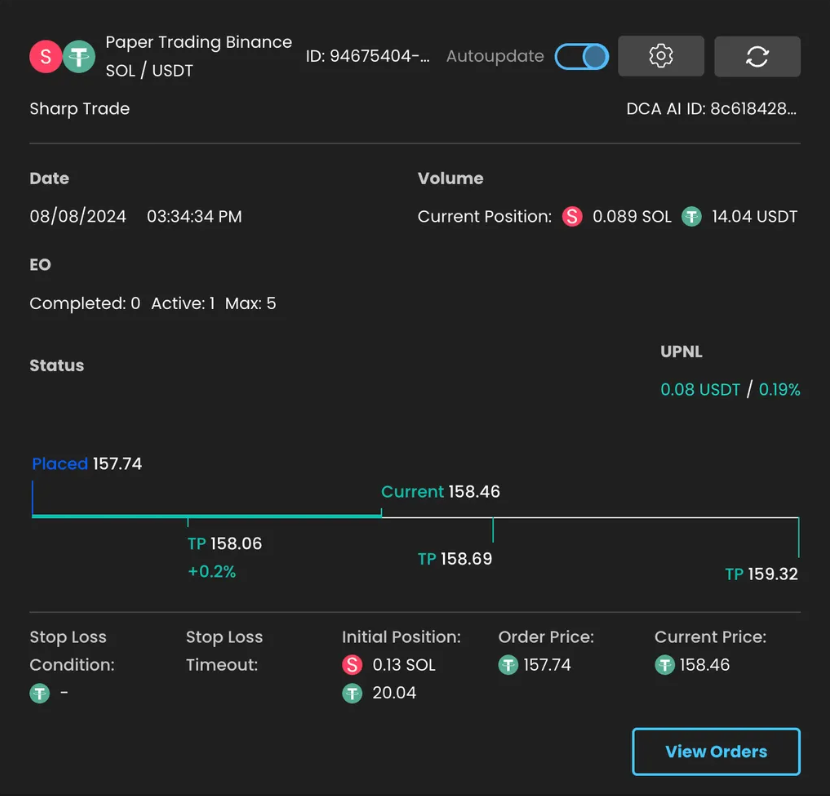Click Tether icon beside Order Price 157.74

point(508,665)
